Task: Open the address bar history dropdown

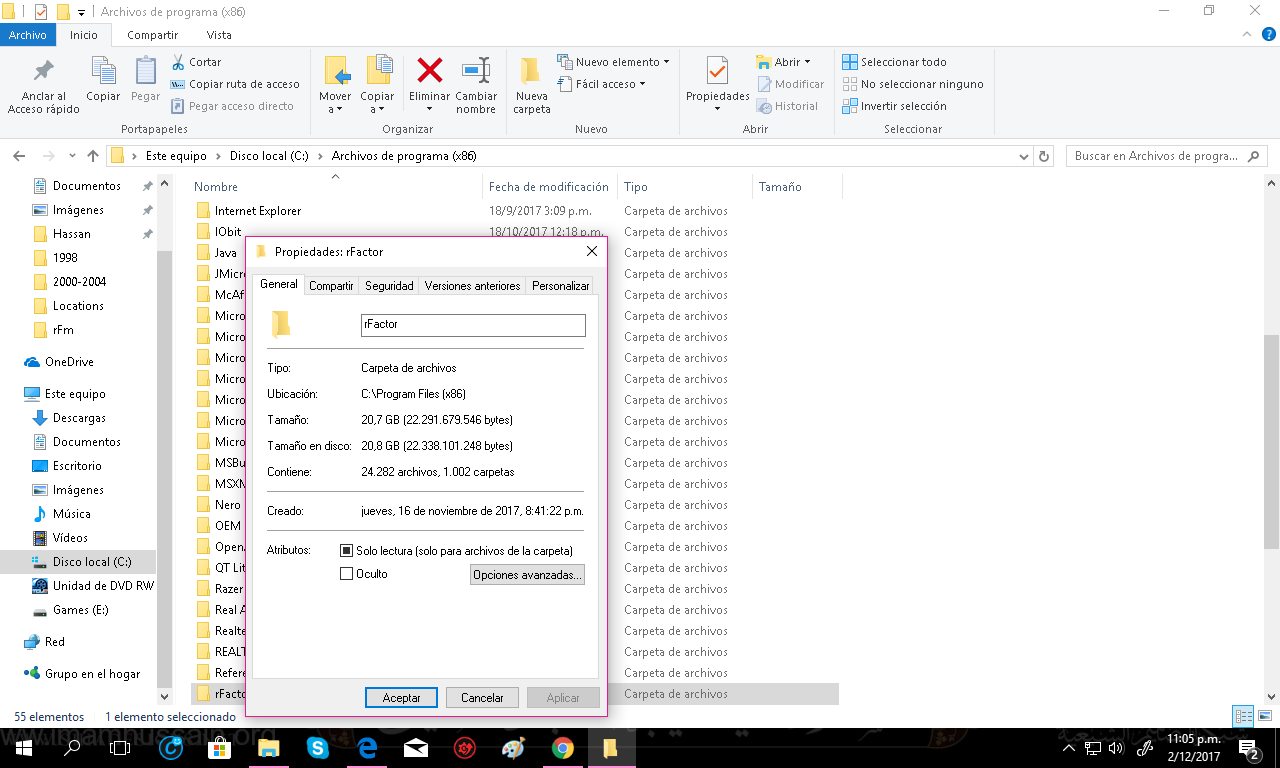Action: pyautogui.click(x=1023, y=156)
